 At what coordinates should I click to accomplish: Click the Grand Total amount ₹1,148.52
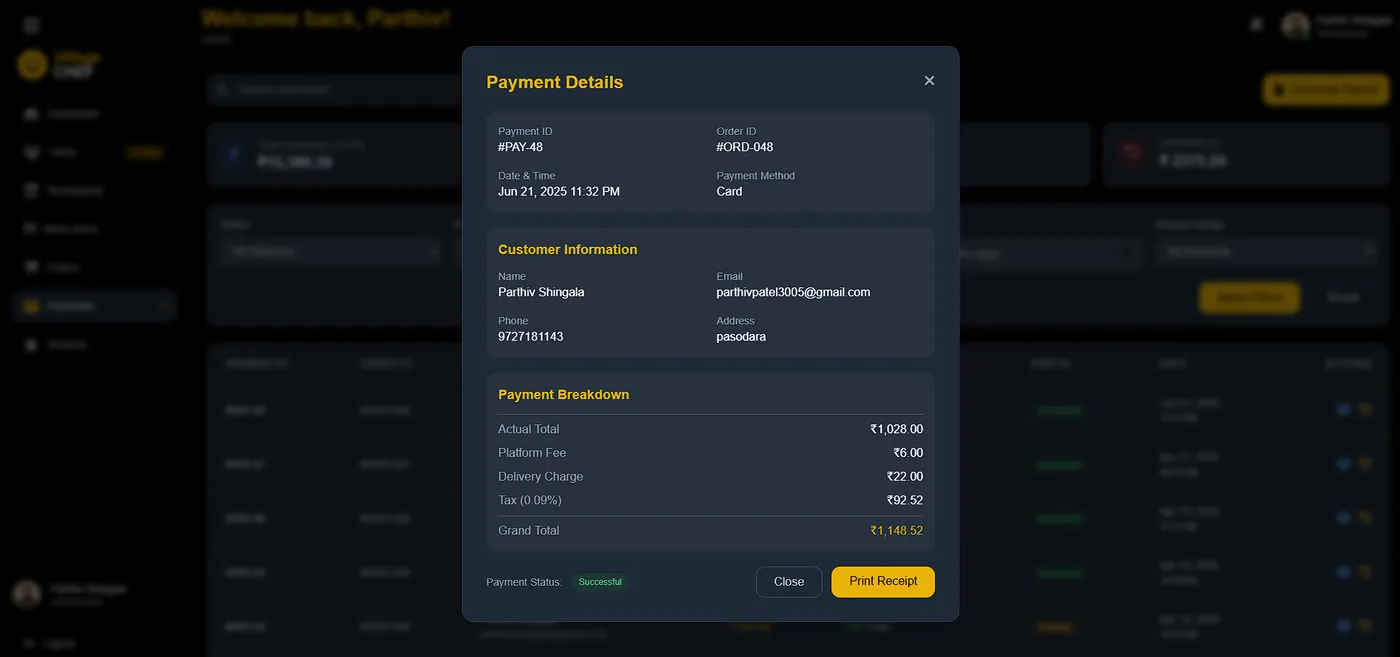(x=896, y=531)
